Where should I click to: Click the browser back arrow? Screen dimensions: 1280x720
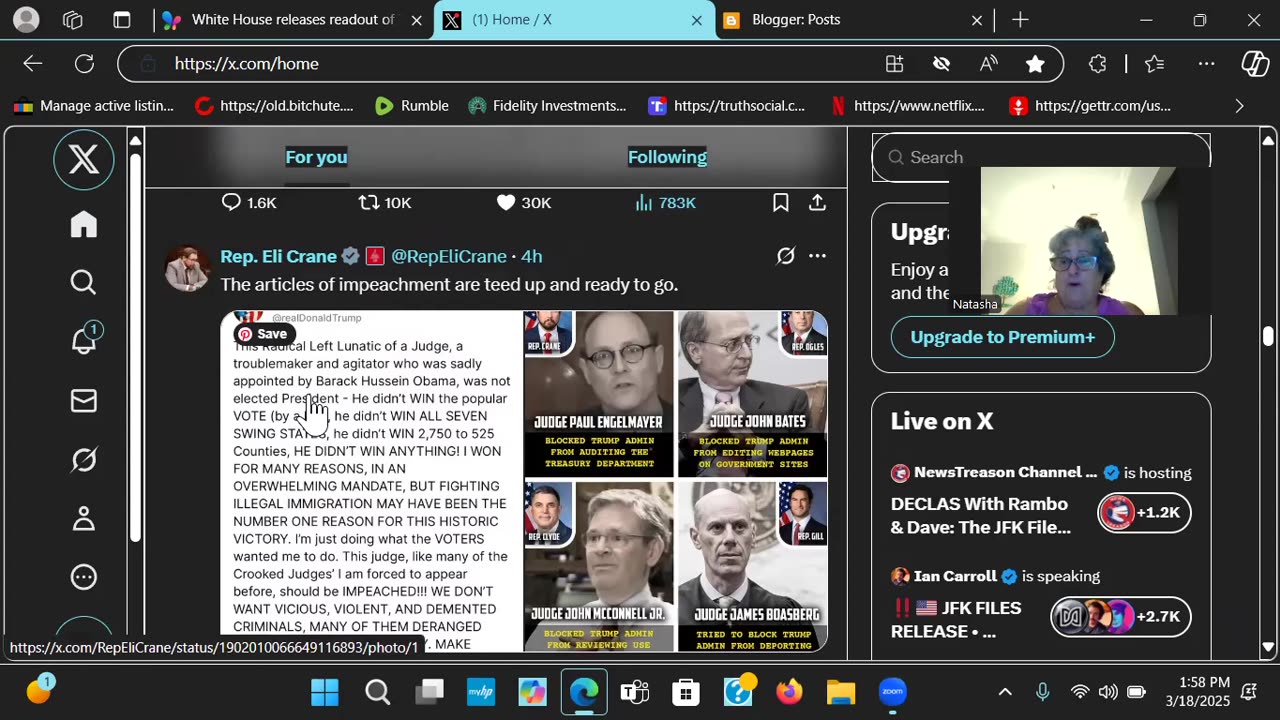33,64
